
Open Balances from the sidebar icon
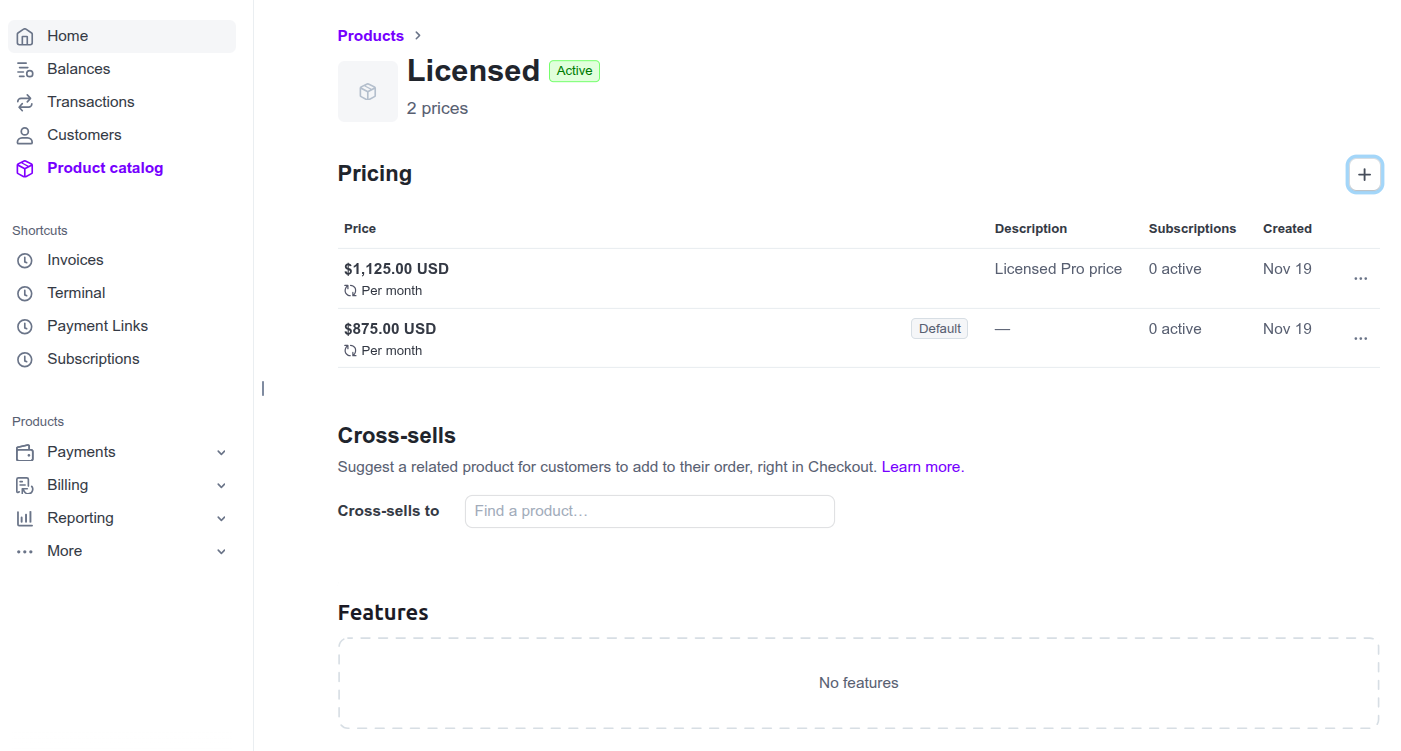point(24,68)
